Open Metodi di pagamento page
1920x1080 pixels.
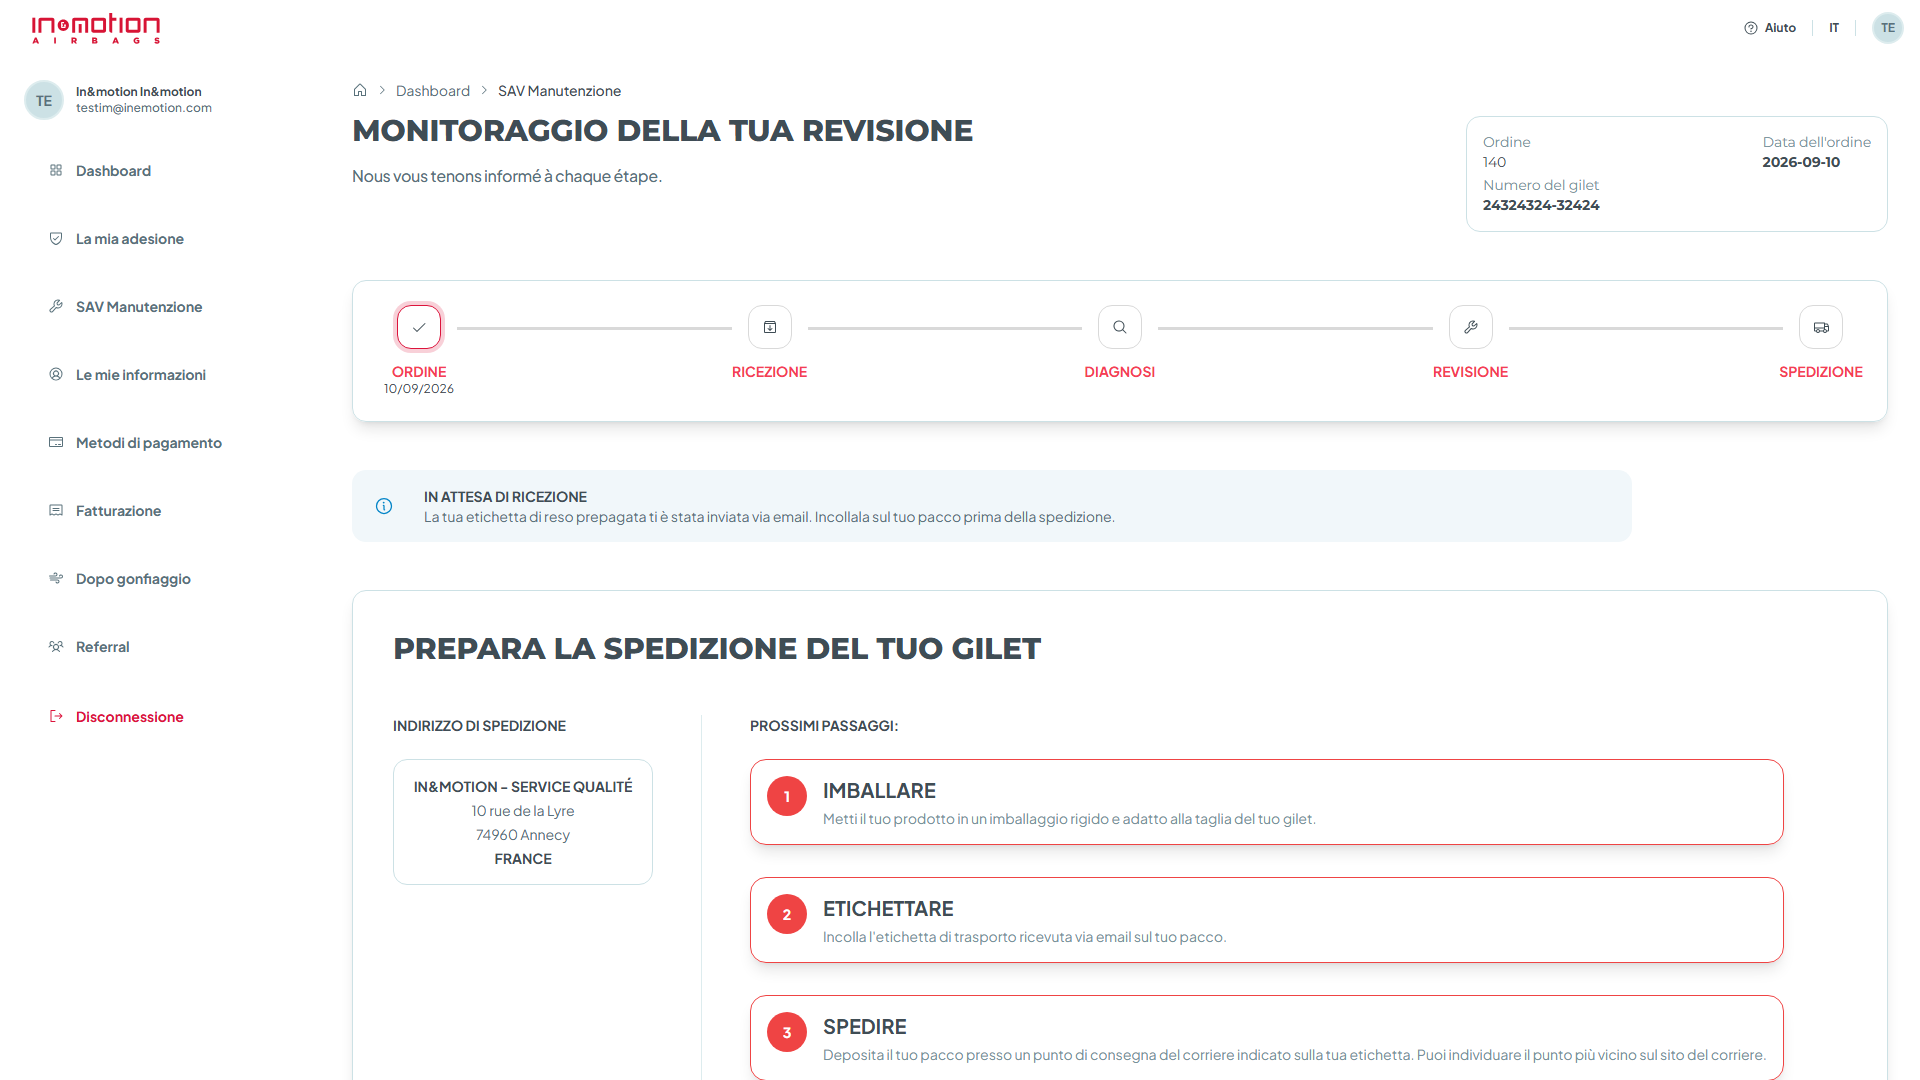pyautogui.click(x=149, y=443)
